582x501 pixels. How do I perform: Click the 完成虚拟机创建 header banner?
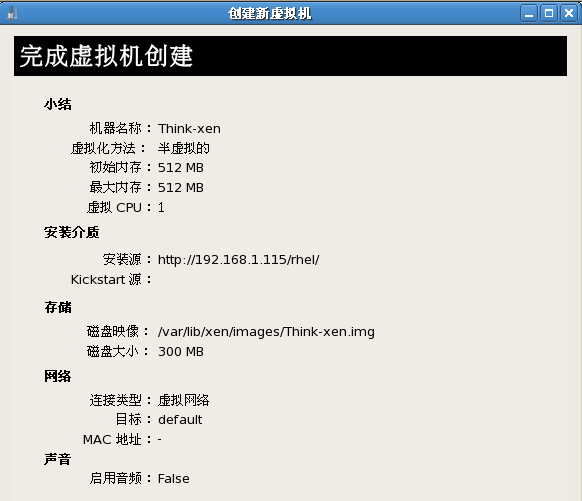pos(290,56)
